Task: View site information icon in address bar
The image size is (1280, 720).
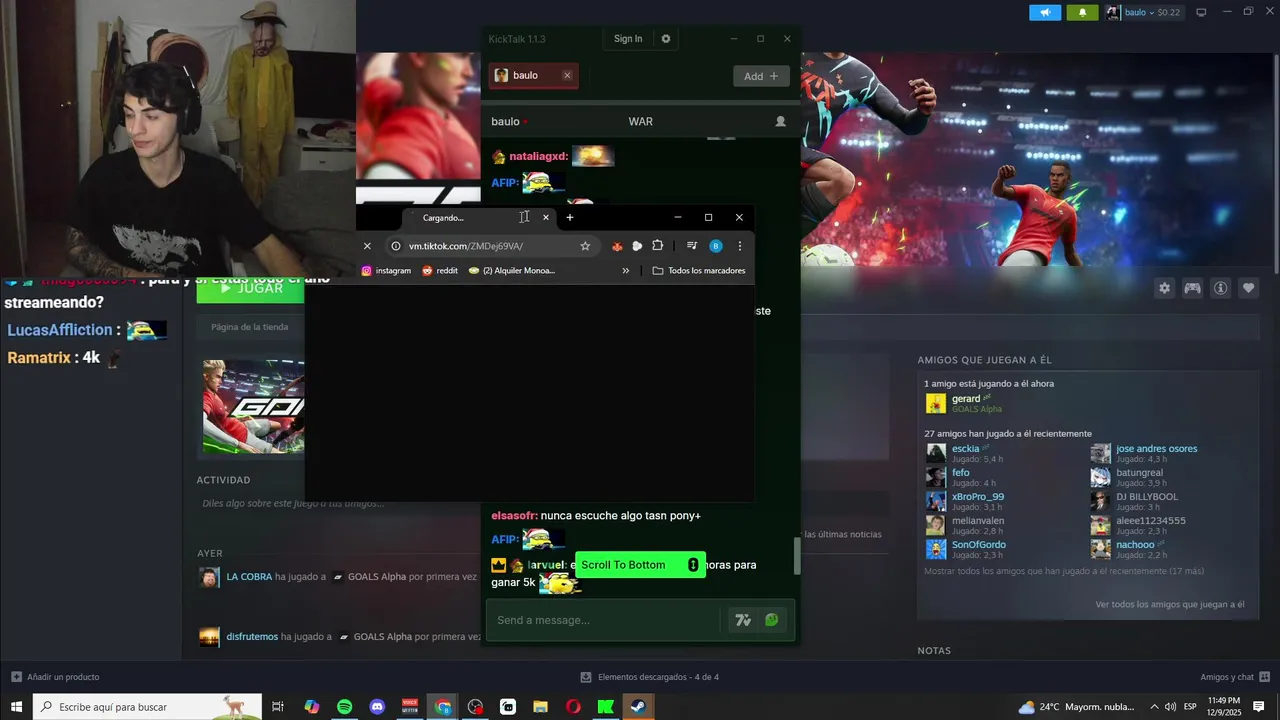Action: (x=396, y=246)
